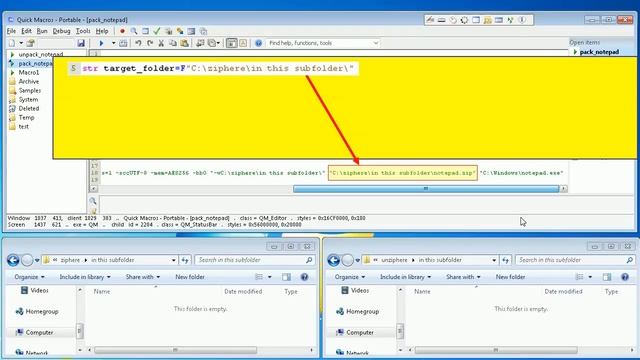
Task: Click the green branching icon in the floating toolbar
Action: pyautogui.click(x=510, y=20)
